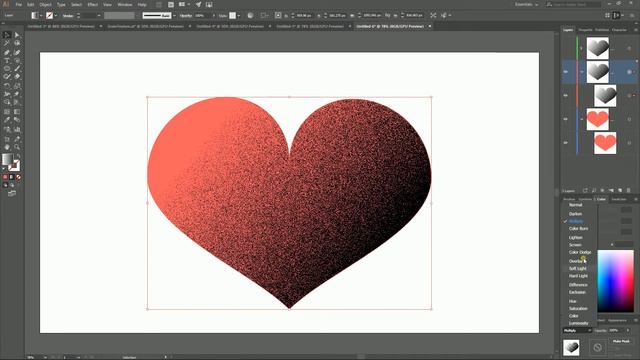Select the Ellipse shape tool
The image size is (640, 360).
click(x=7, y=69)
